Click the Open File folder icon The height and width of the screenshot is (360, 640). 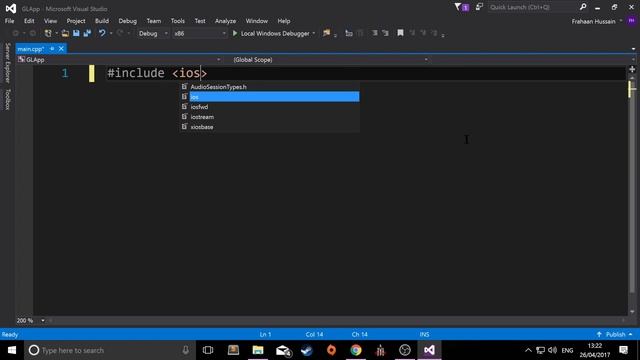pyautogui.click(x=65, y=33)
